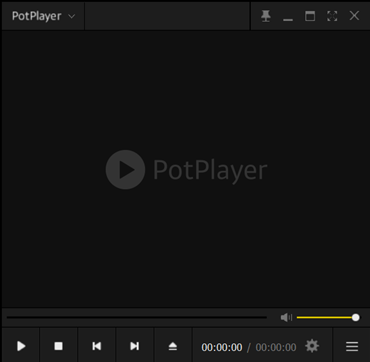Image resolution: width=370 pixels, height=362 pixels.
Task: Mute audio via the speaker icon
Action: (286, 317)
